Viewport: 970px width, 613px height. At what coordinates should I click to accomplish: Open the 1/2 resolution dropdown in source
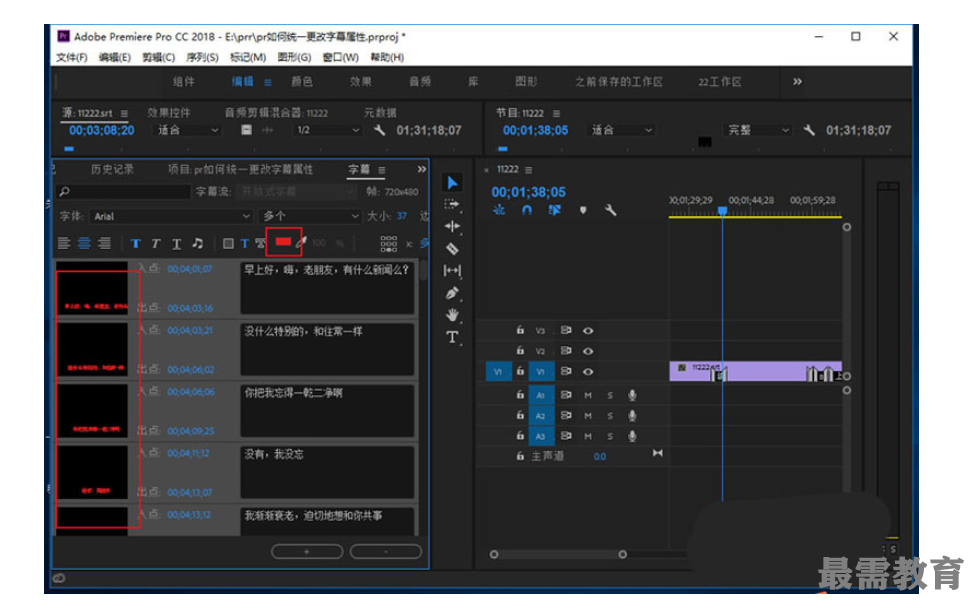(x=326, y=130)
